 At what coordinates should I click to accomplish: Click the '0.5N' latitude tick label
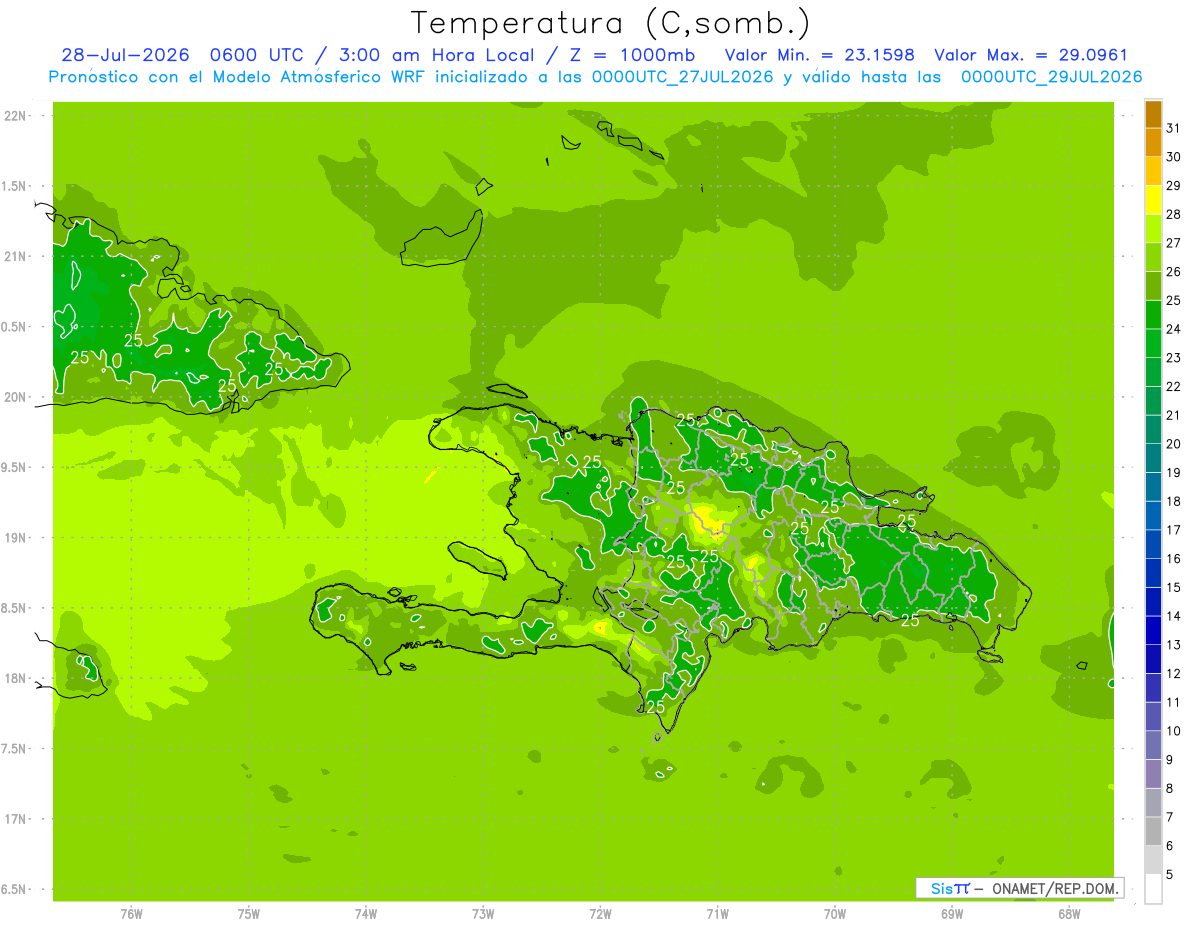point(14,327)
